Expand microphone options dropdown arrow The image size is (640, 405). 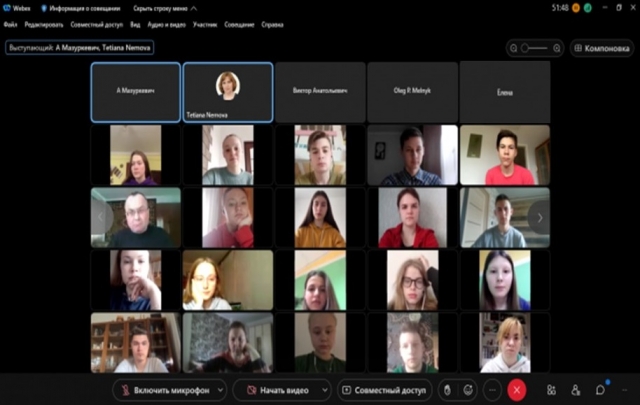(x=220, y=390)
